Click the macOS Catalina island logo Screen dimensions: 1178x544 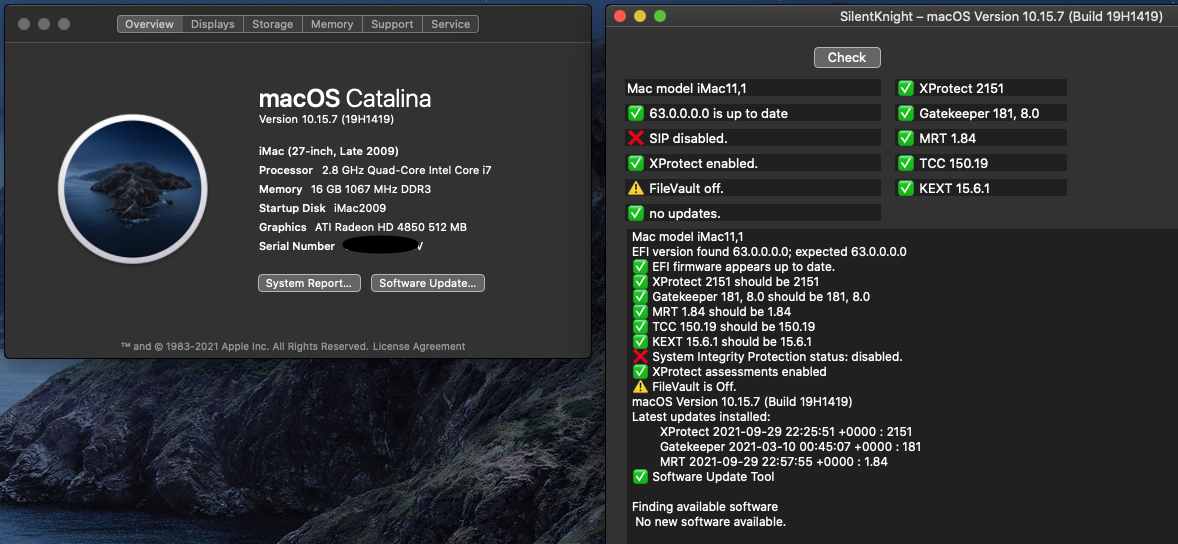[x=133, y=188]
